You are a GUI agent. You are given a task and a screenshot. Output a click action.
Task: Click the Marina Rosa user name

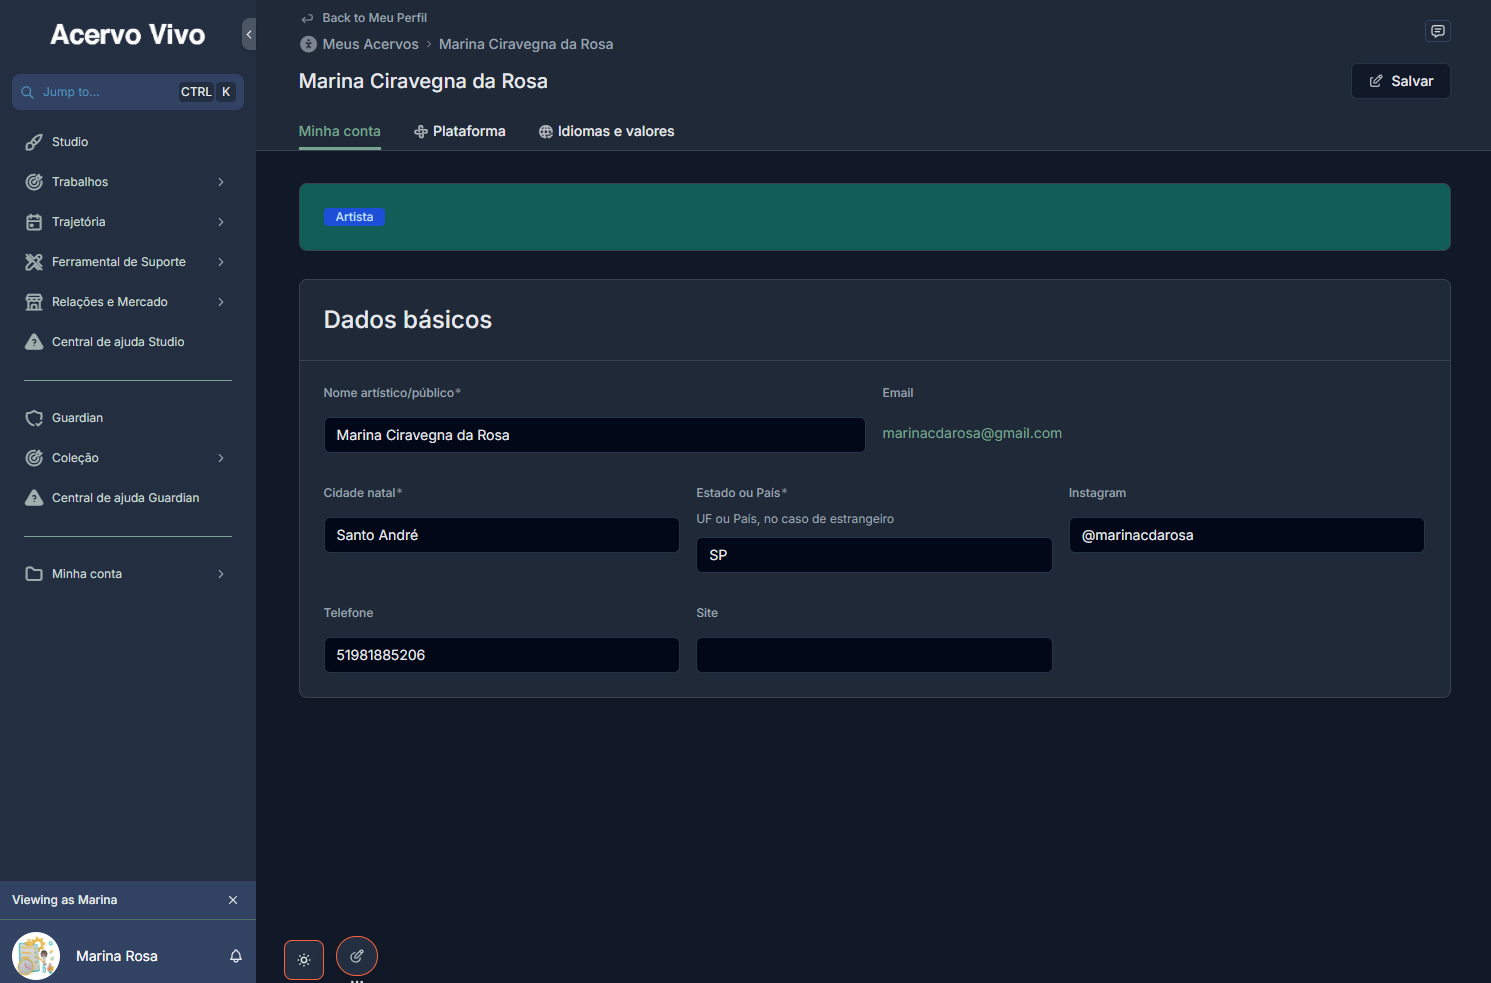point(117,956)
